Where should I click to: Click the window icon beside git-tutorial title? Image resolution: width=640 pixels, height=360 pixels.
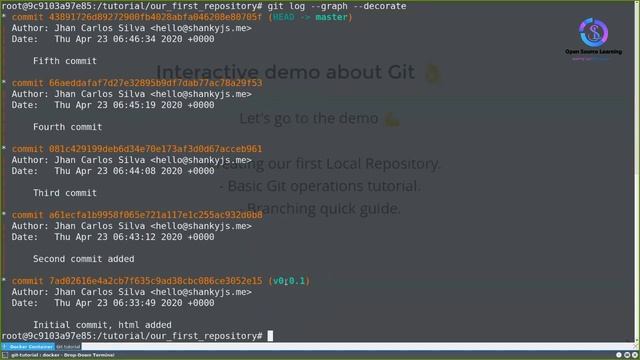(5, 356)
